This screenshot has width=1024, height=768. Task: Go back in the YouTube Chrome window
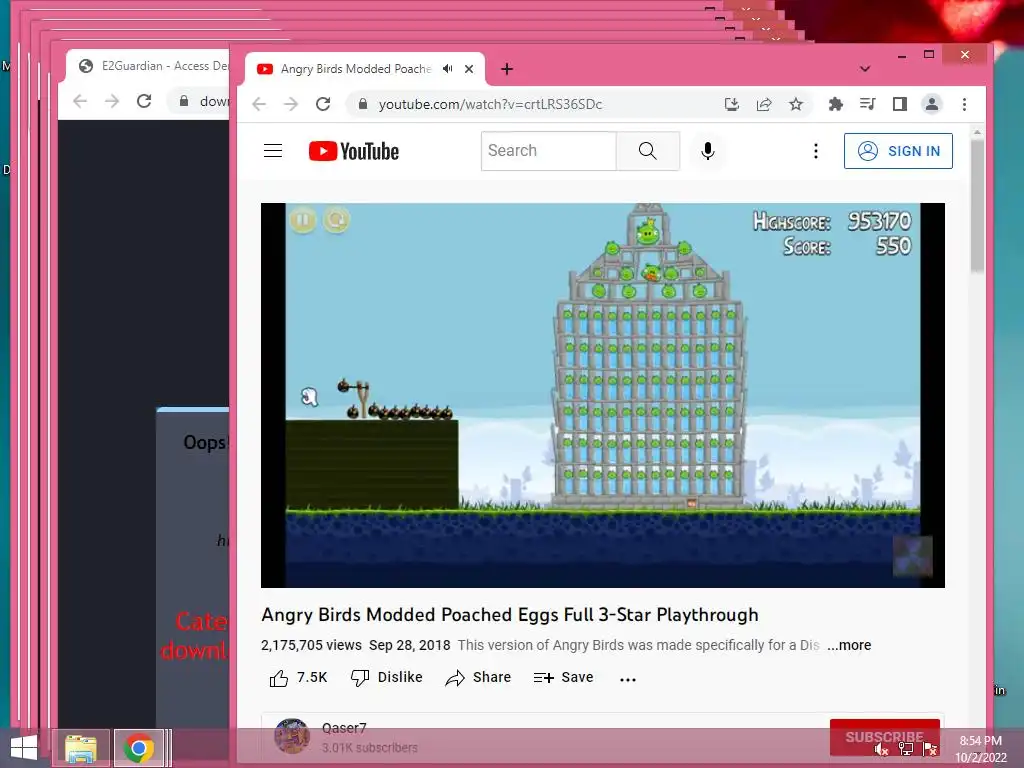pos(259,104)
